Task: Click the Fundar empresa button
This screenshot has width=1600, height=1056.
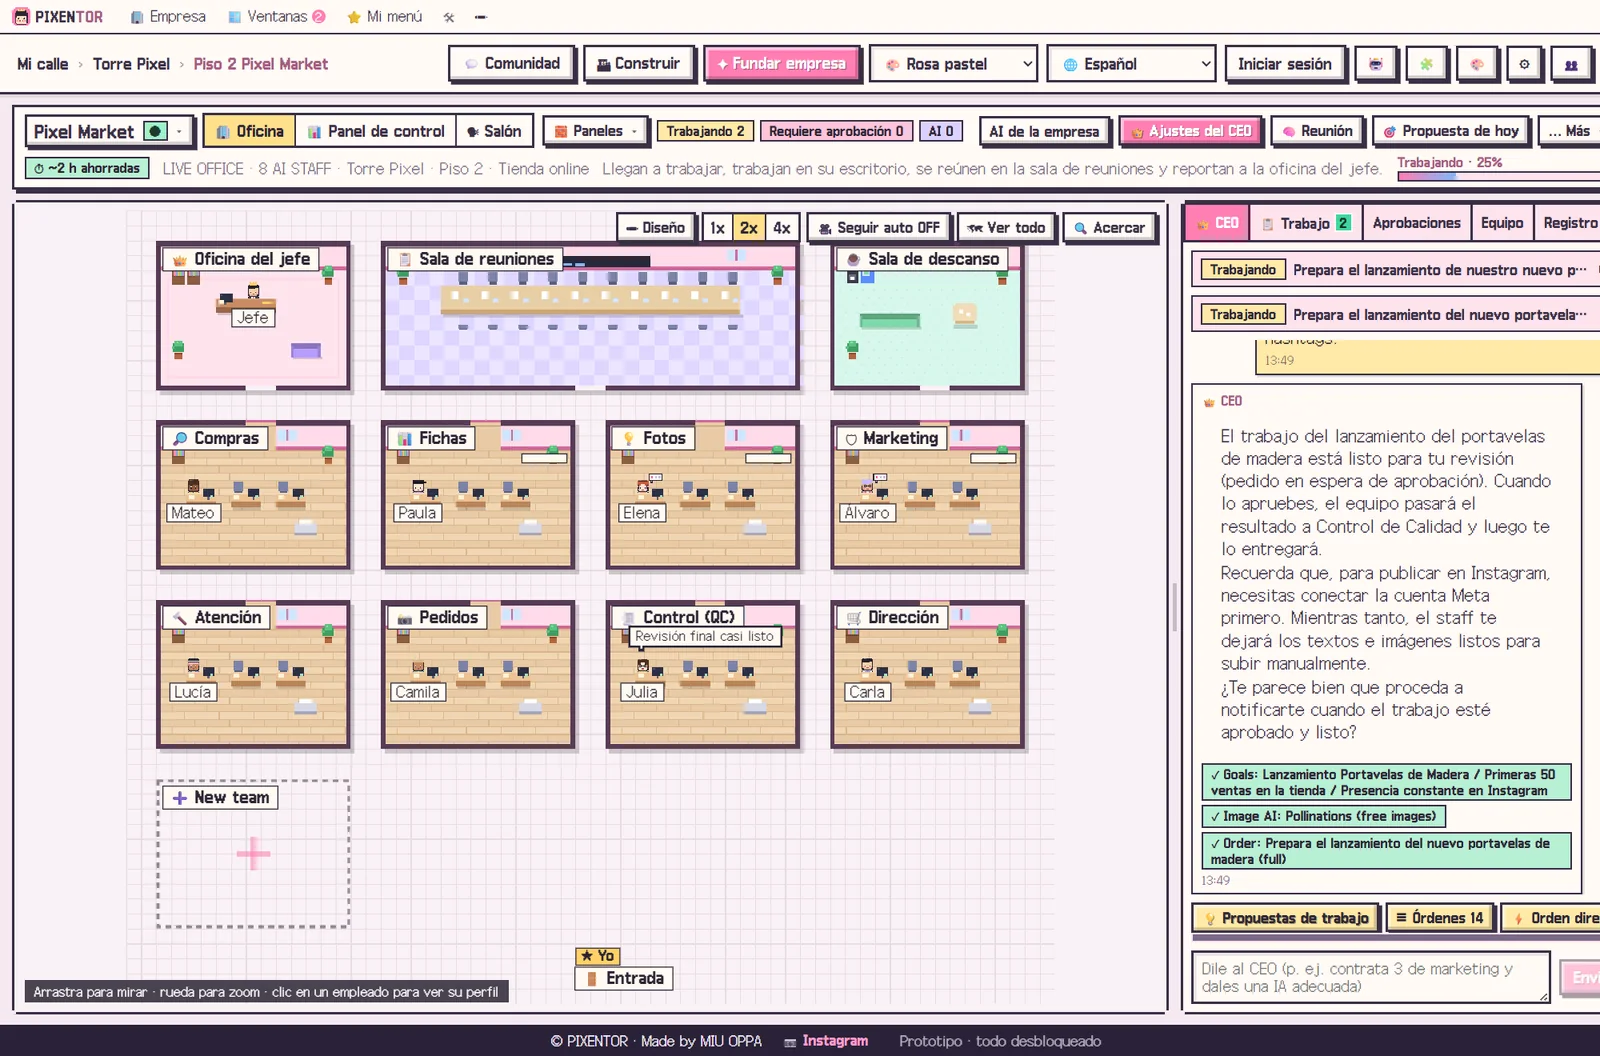Action: click(781, 64)
